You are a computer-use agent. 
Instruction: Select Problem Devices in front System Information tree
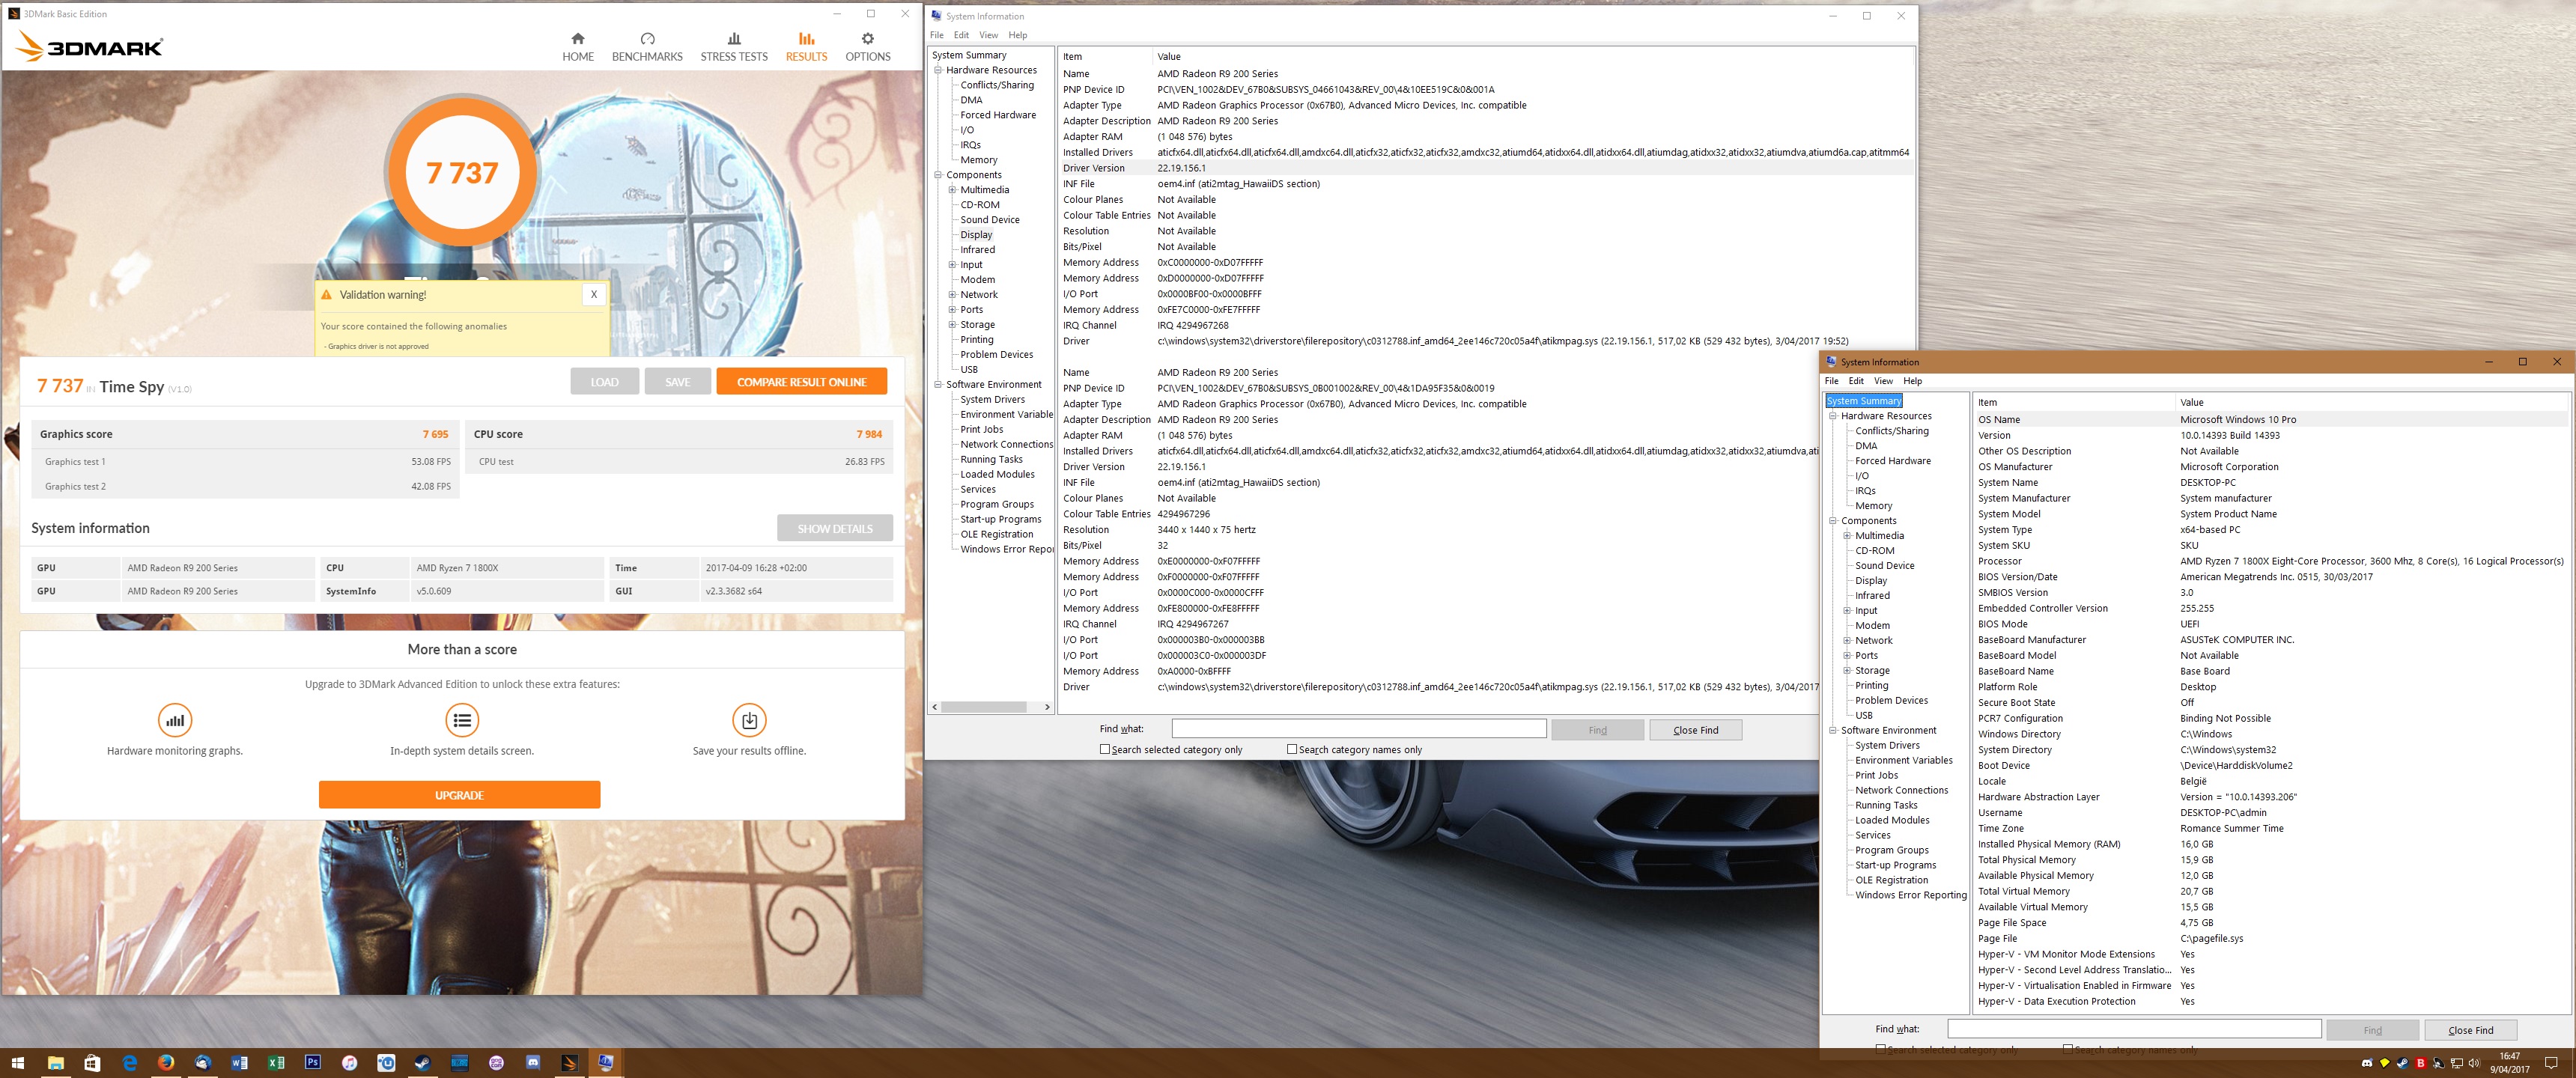click(1891, 700)
